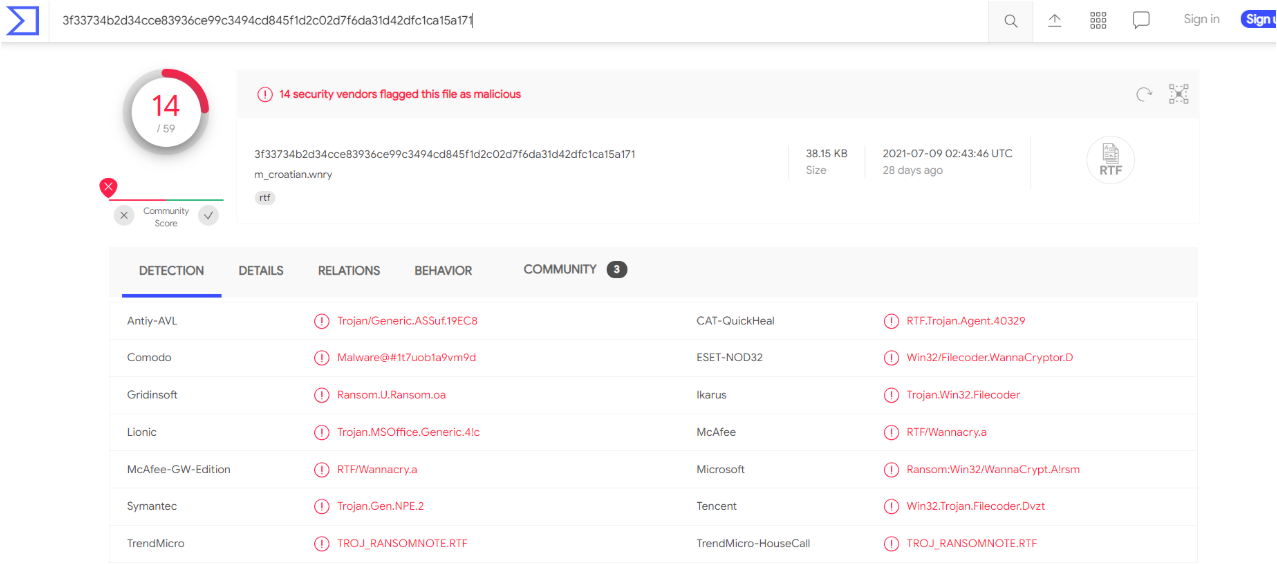Viewport: 1277px width, 564px height.
Task: Switch to the DETAILS tab
Action: click(x=261, y=271)
